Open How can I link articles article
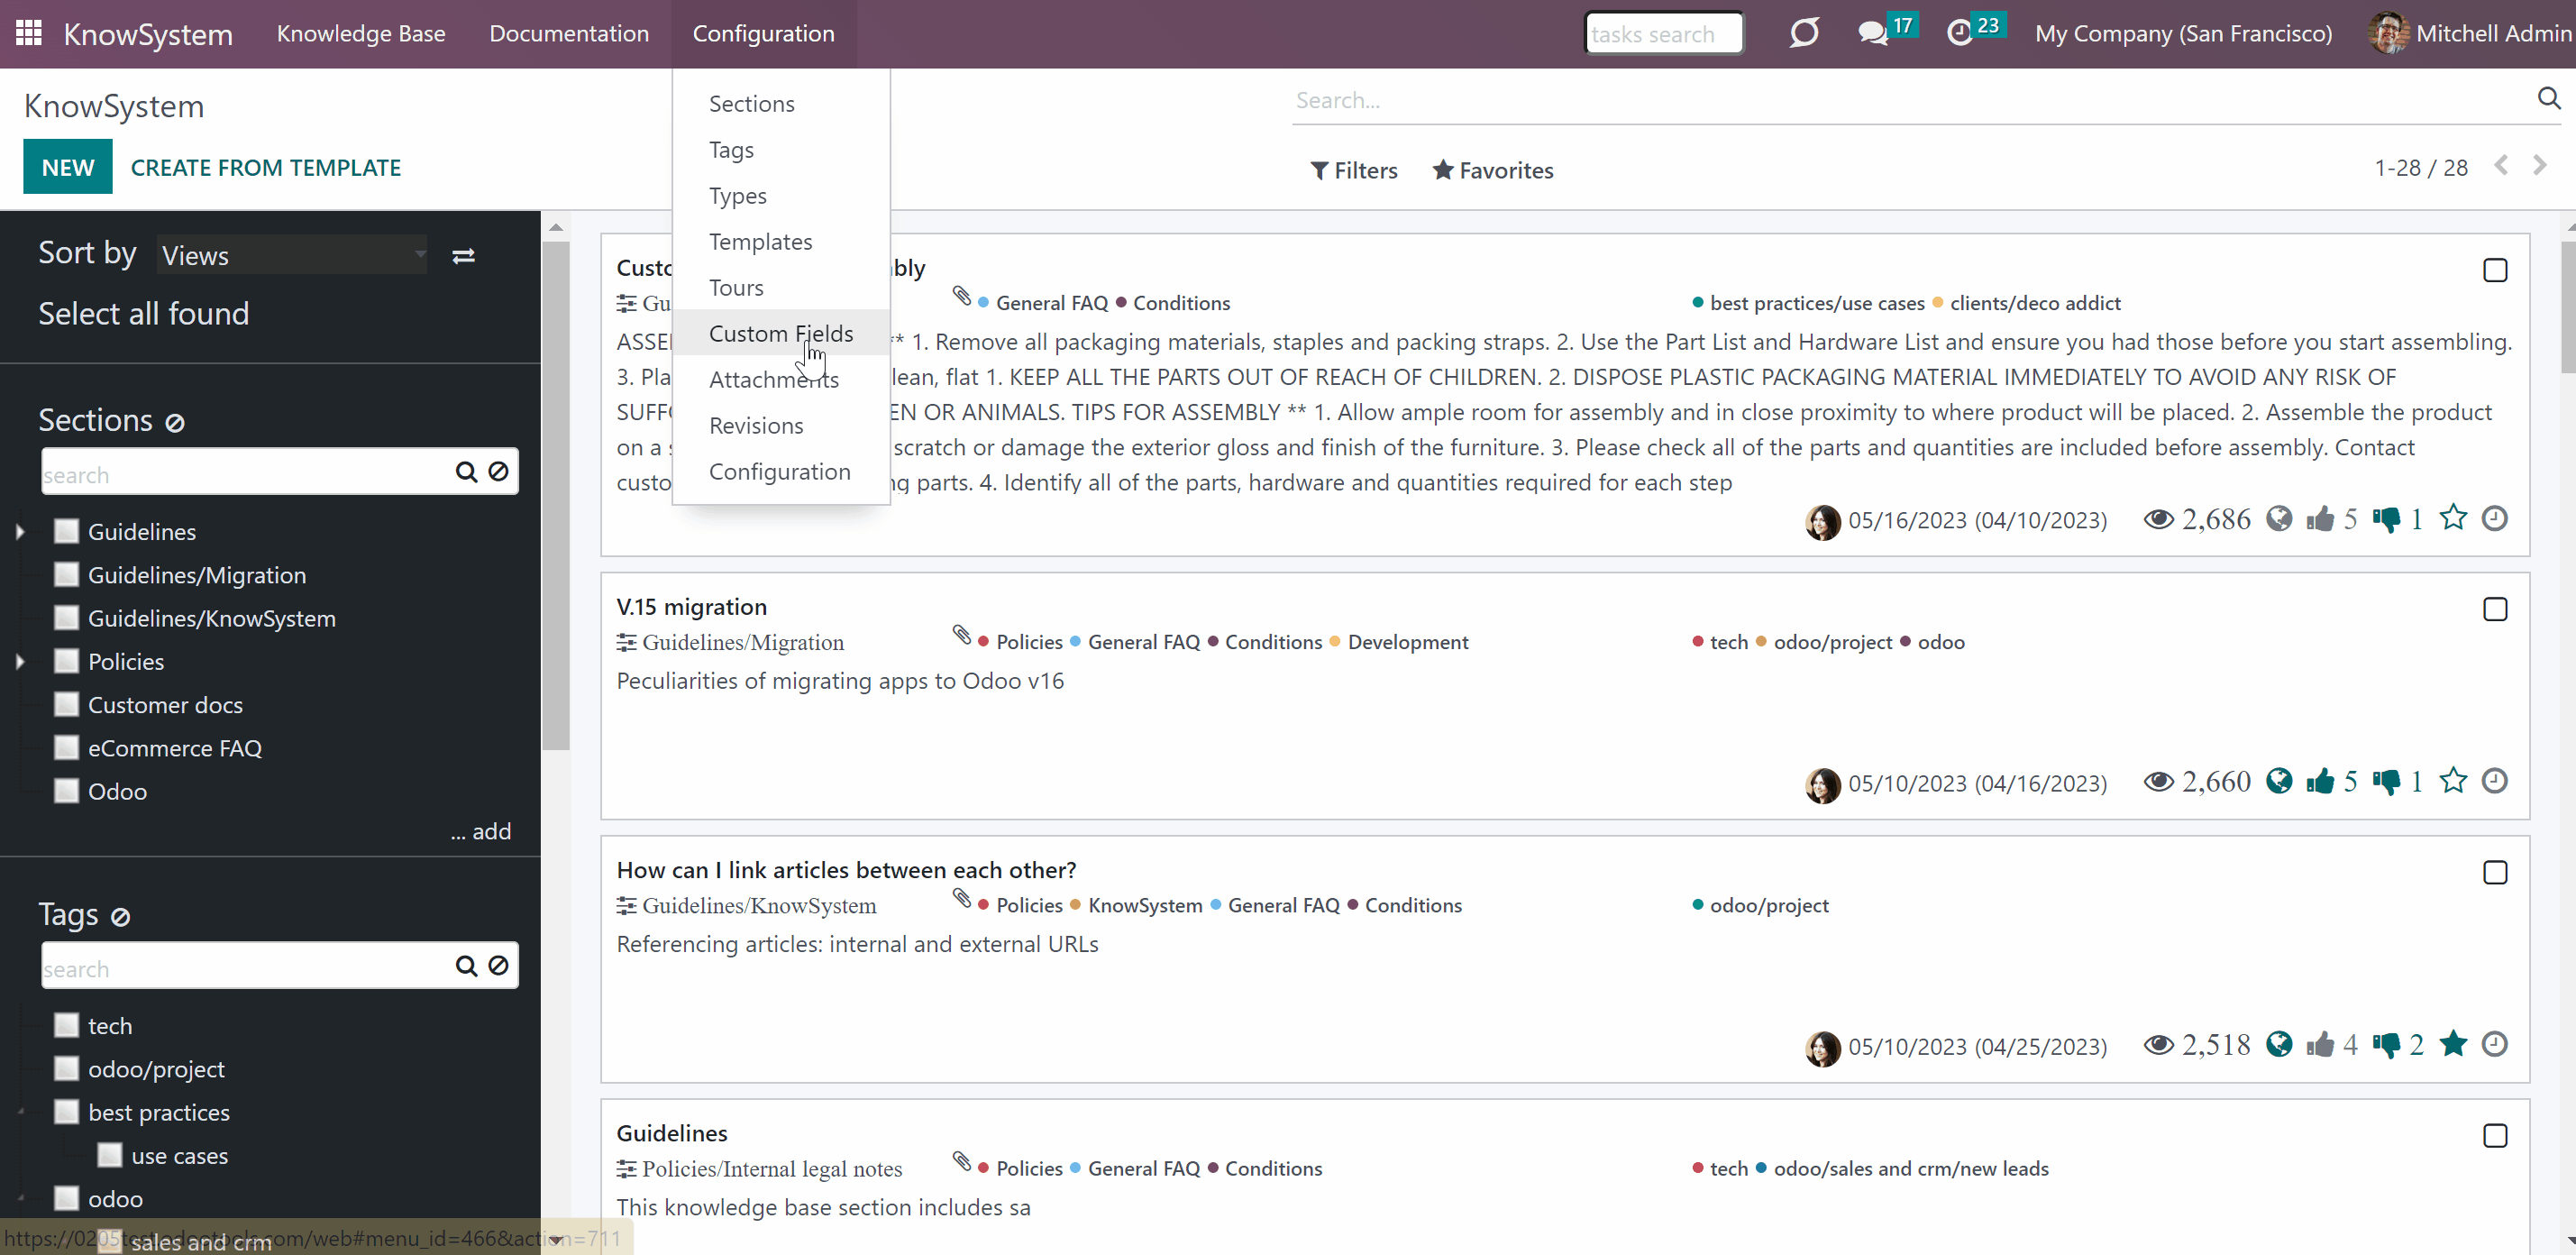 pyautogui.click(x=846, y=869)
